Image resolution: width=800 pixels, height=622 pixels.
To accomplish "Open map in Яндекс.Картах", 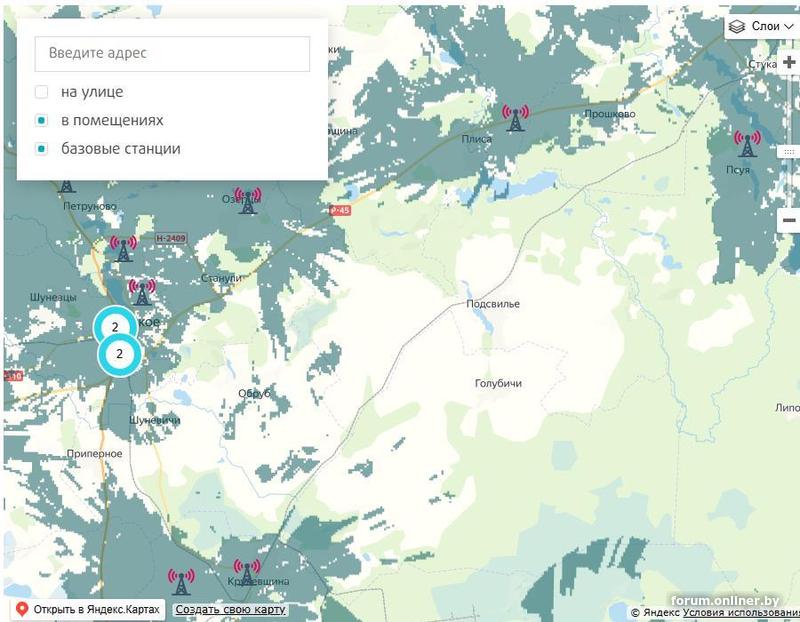I will [x=88, y=609].
